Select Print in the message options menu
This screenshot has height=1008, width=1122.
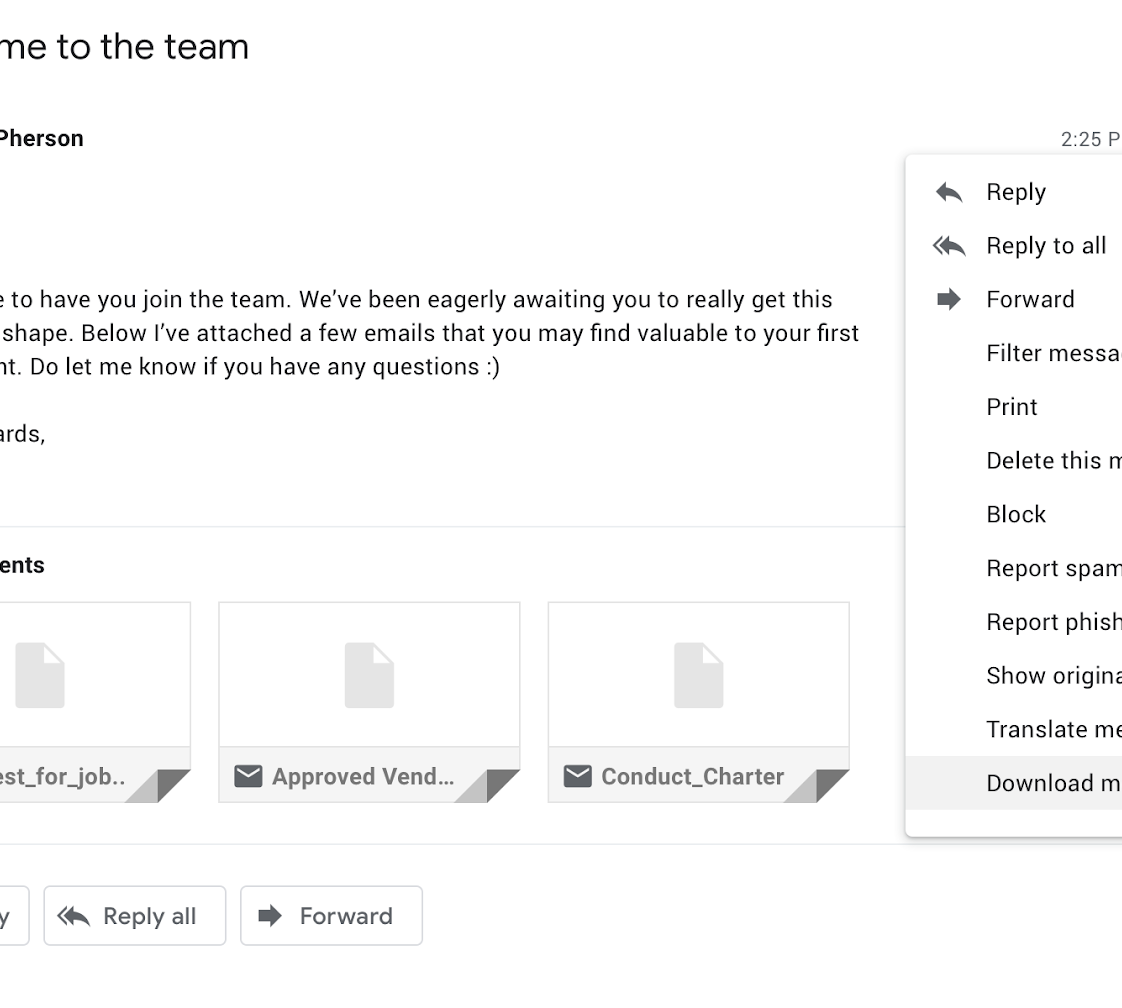[x=1012, y=407]
